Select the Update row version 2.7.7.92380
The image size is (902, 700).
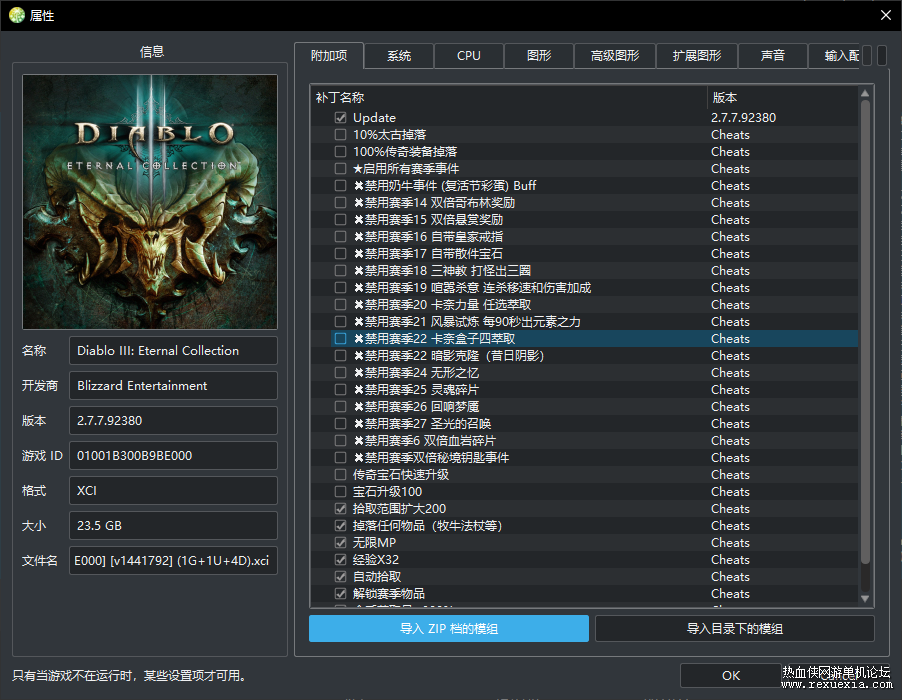point(743,117)
